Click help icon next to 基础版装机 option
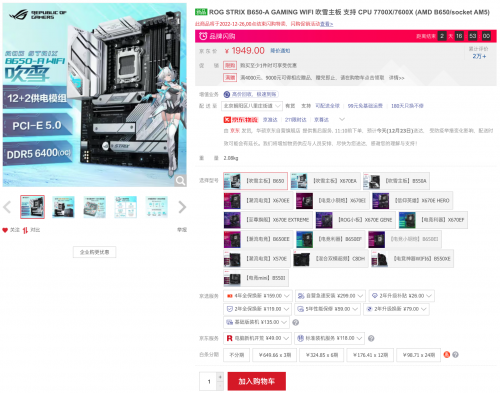 pyautogui.click(x=295, y=322)
